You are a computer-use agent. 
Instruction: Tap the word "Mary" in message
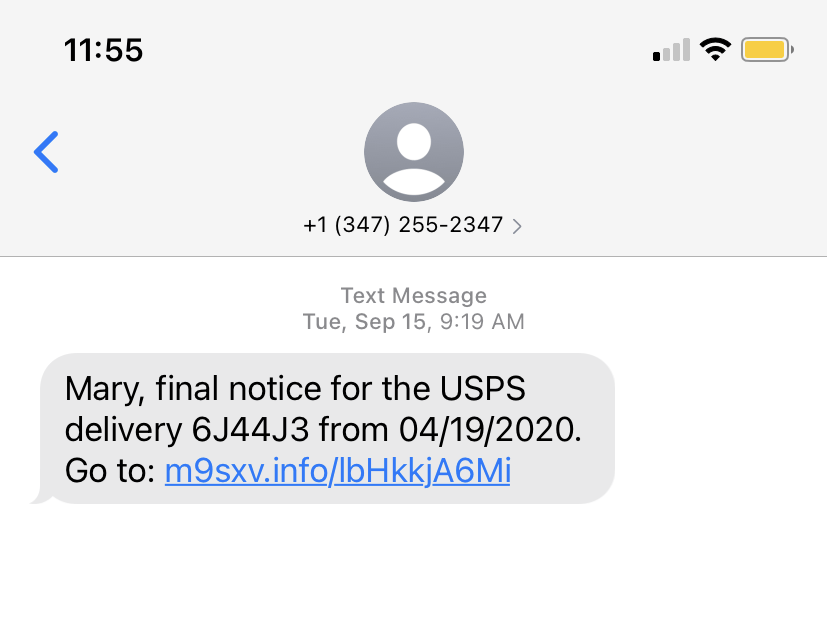click(x=101, y=389)
